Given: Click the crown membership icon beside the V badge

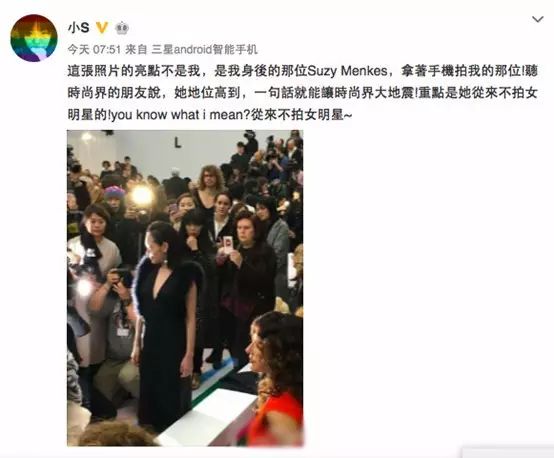Looking at the screenshot, I should [x=122, y=28].
